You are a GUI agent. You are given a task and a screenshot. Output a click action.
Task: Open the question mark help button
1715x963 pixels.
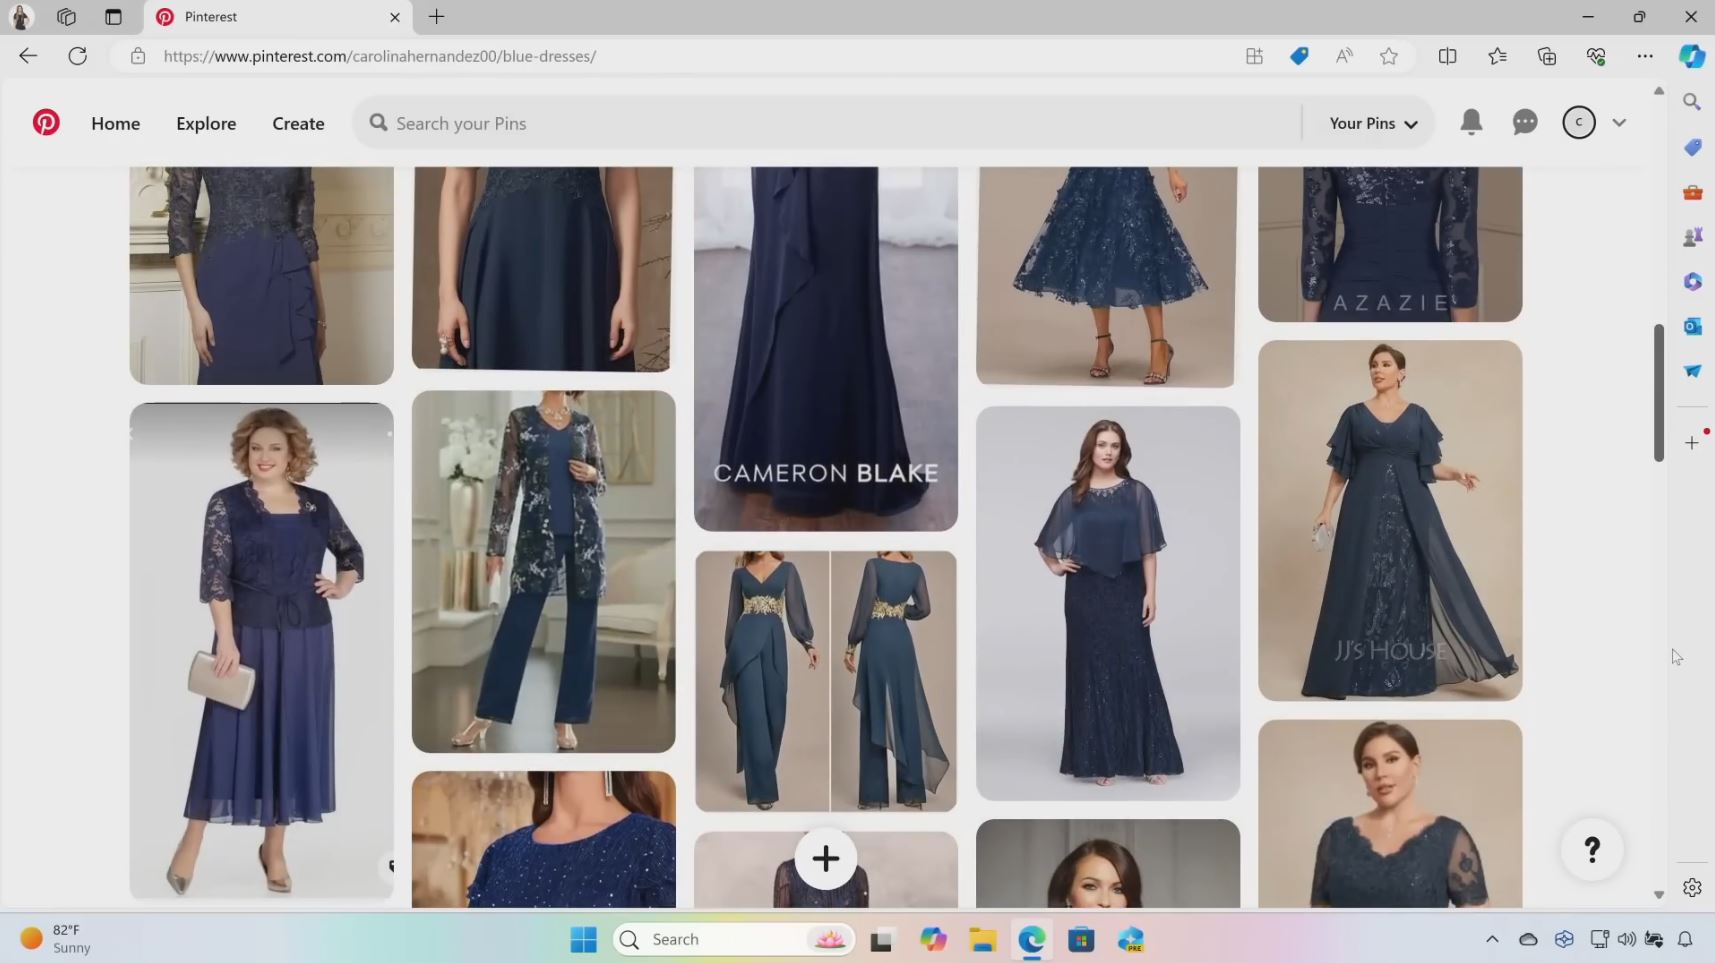coord(1591,850)
